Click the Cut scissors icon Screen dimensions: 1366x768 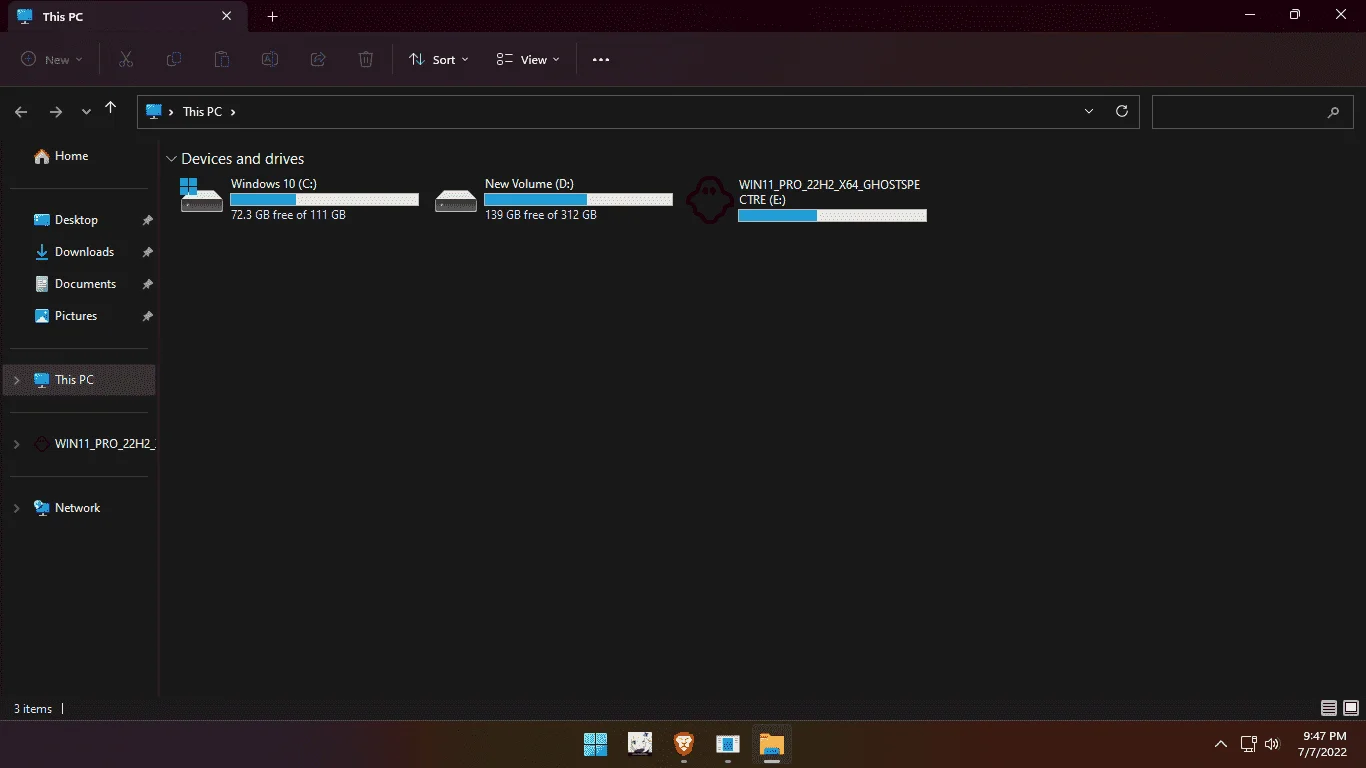tap(125, 60)
